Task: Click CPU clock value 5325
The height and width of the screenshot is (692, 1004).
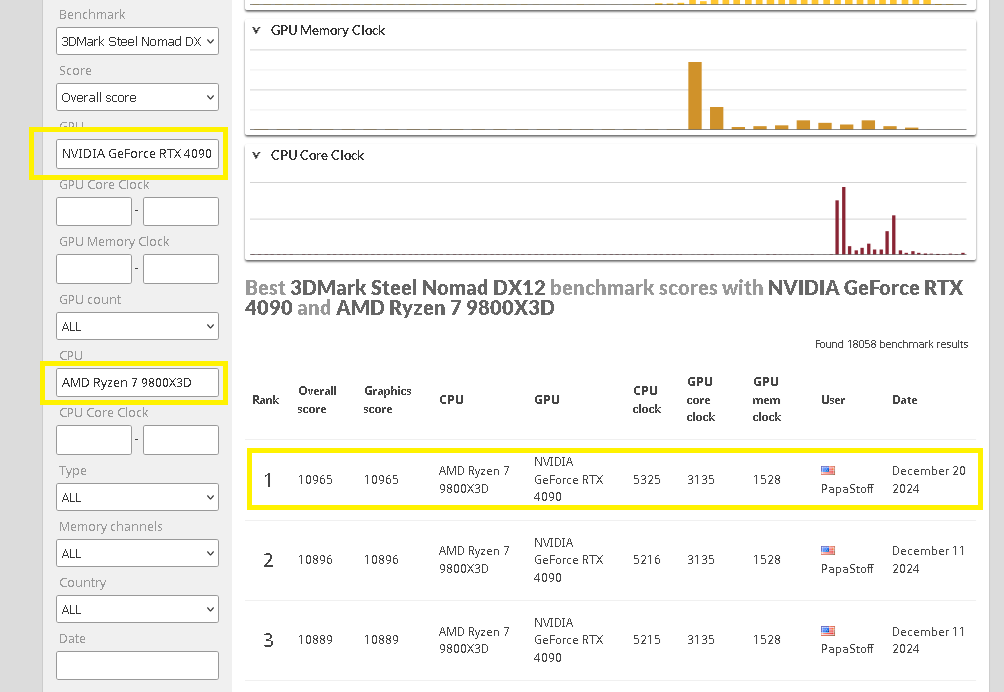Action: (647, 479)
